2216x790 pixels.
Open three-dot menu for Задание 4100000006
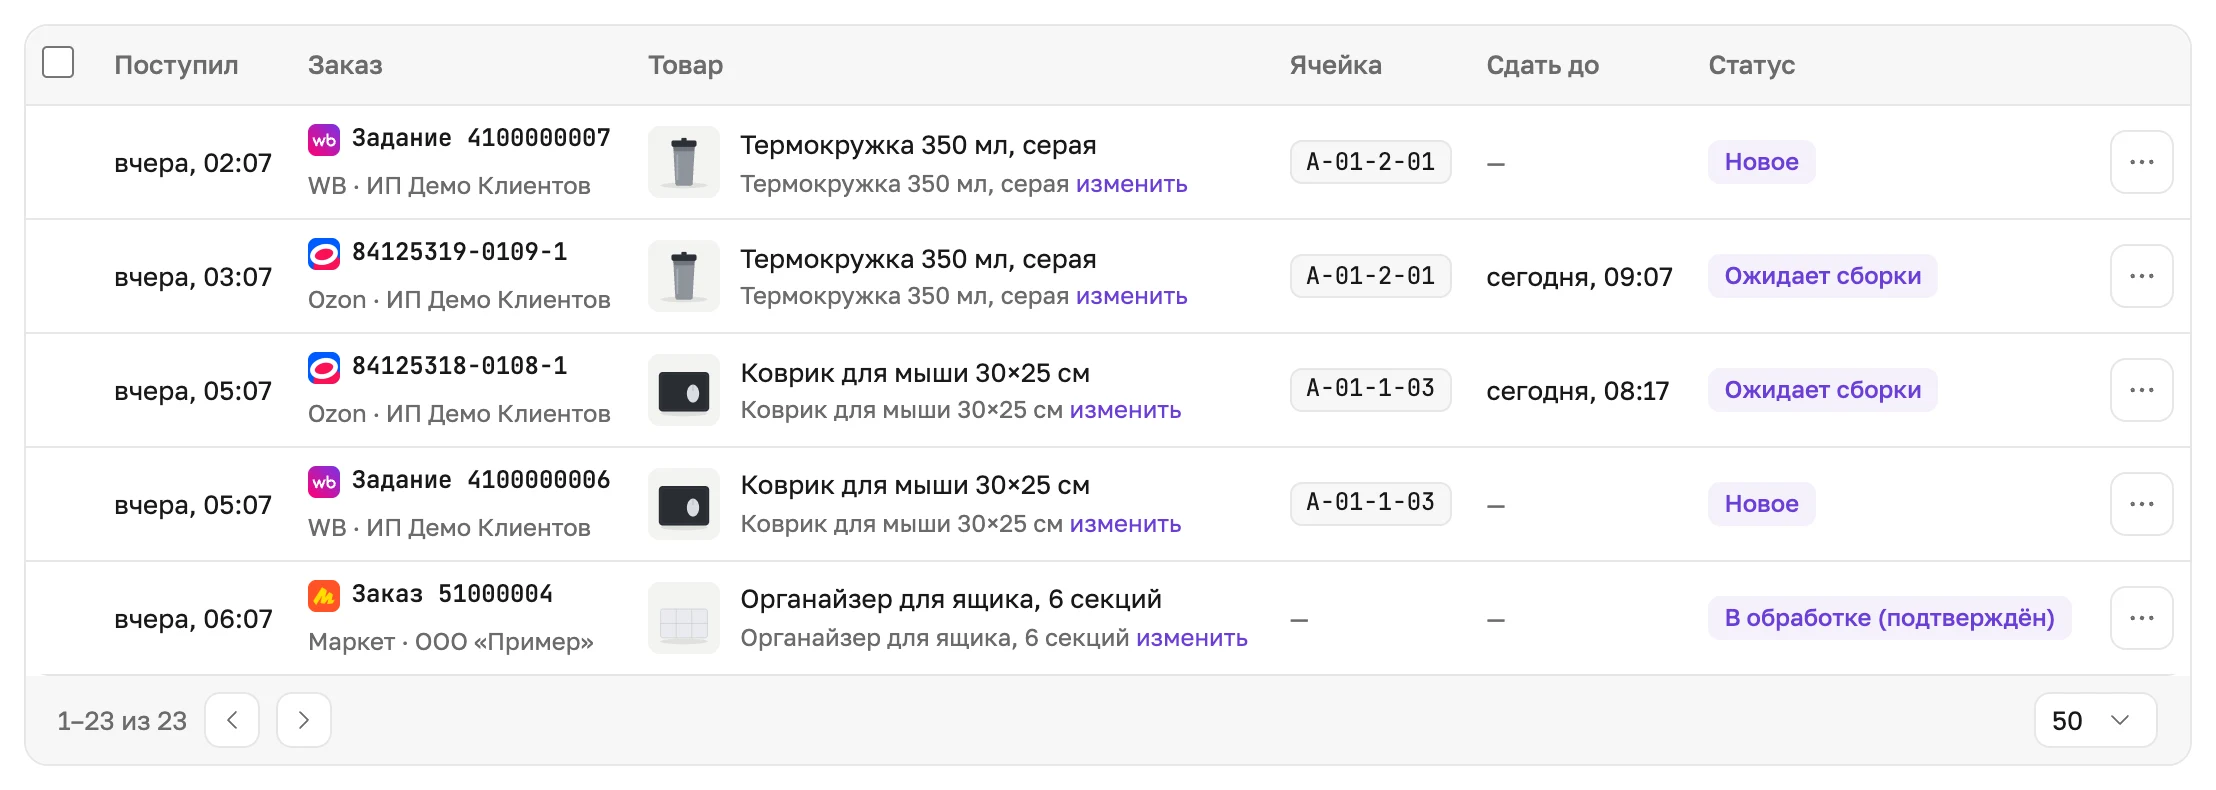[2141, 504]
